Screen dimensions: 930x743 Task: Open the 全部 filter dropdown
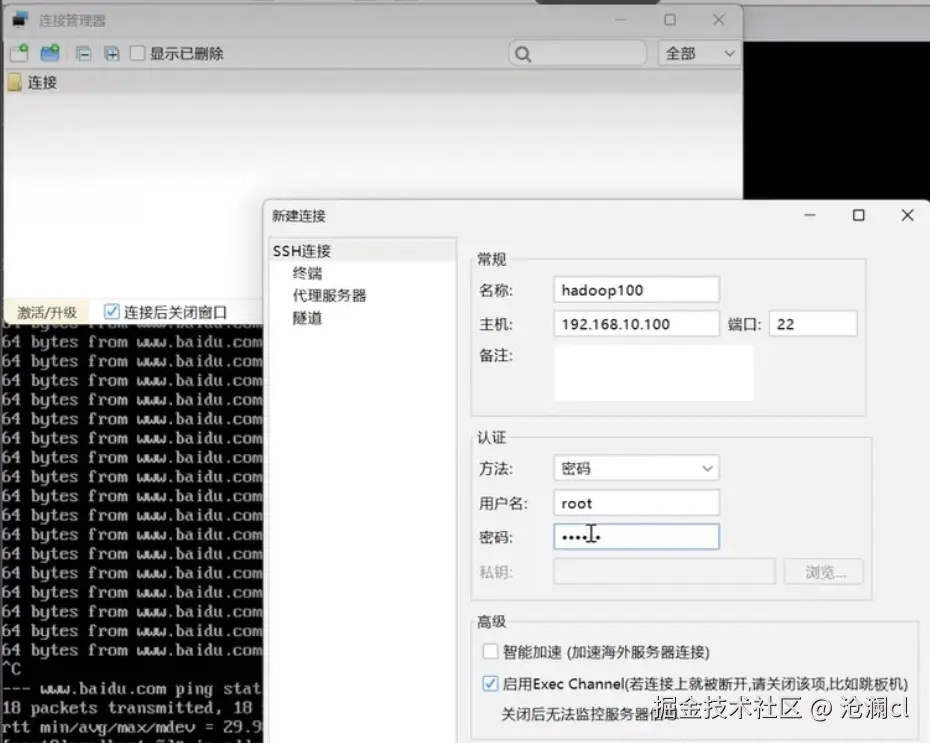click(699, 53)
